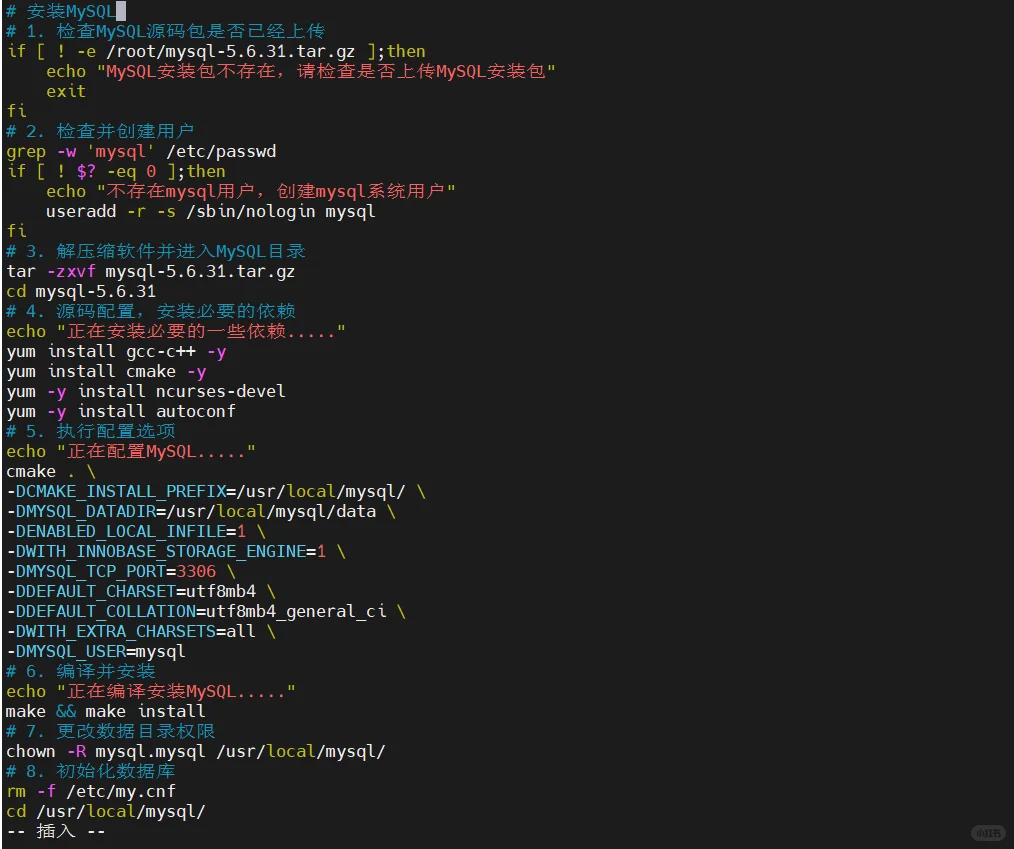Click the option '-DDEFAULT_CHARSET=utf8mb4'

point(131,592)
